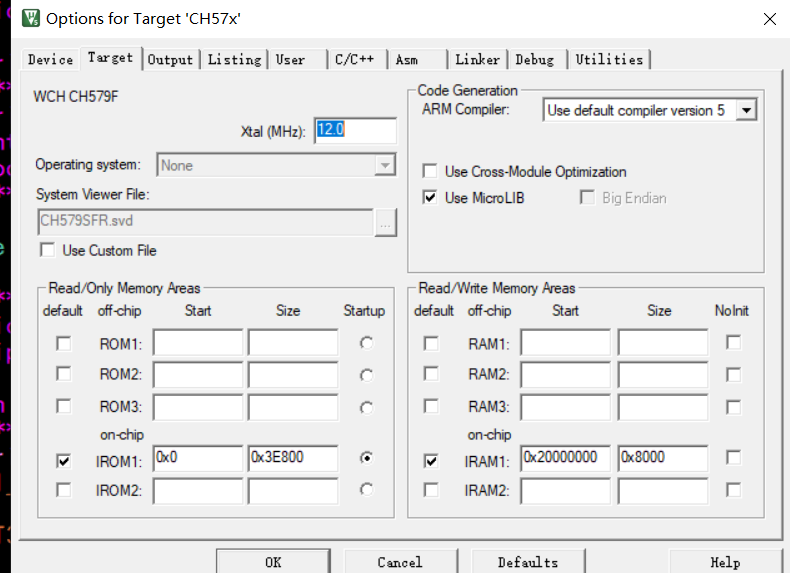Open the C/C++ tab
790x573 pixels.
(355, 60)
